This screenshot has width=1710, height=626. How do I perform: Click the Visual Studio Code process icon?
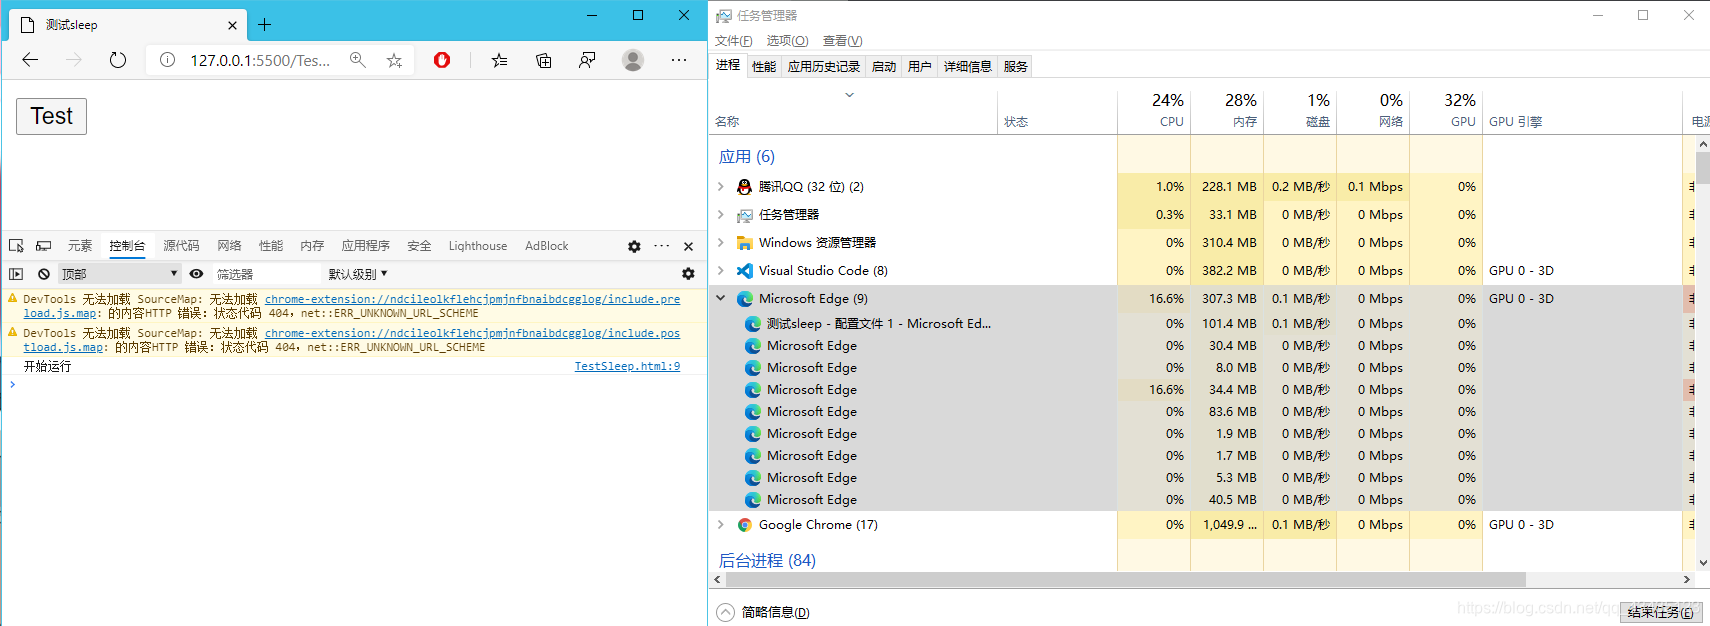point(745,271)
